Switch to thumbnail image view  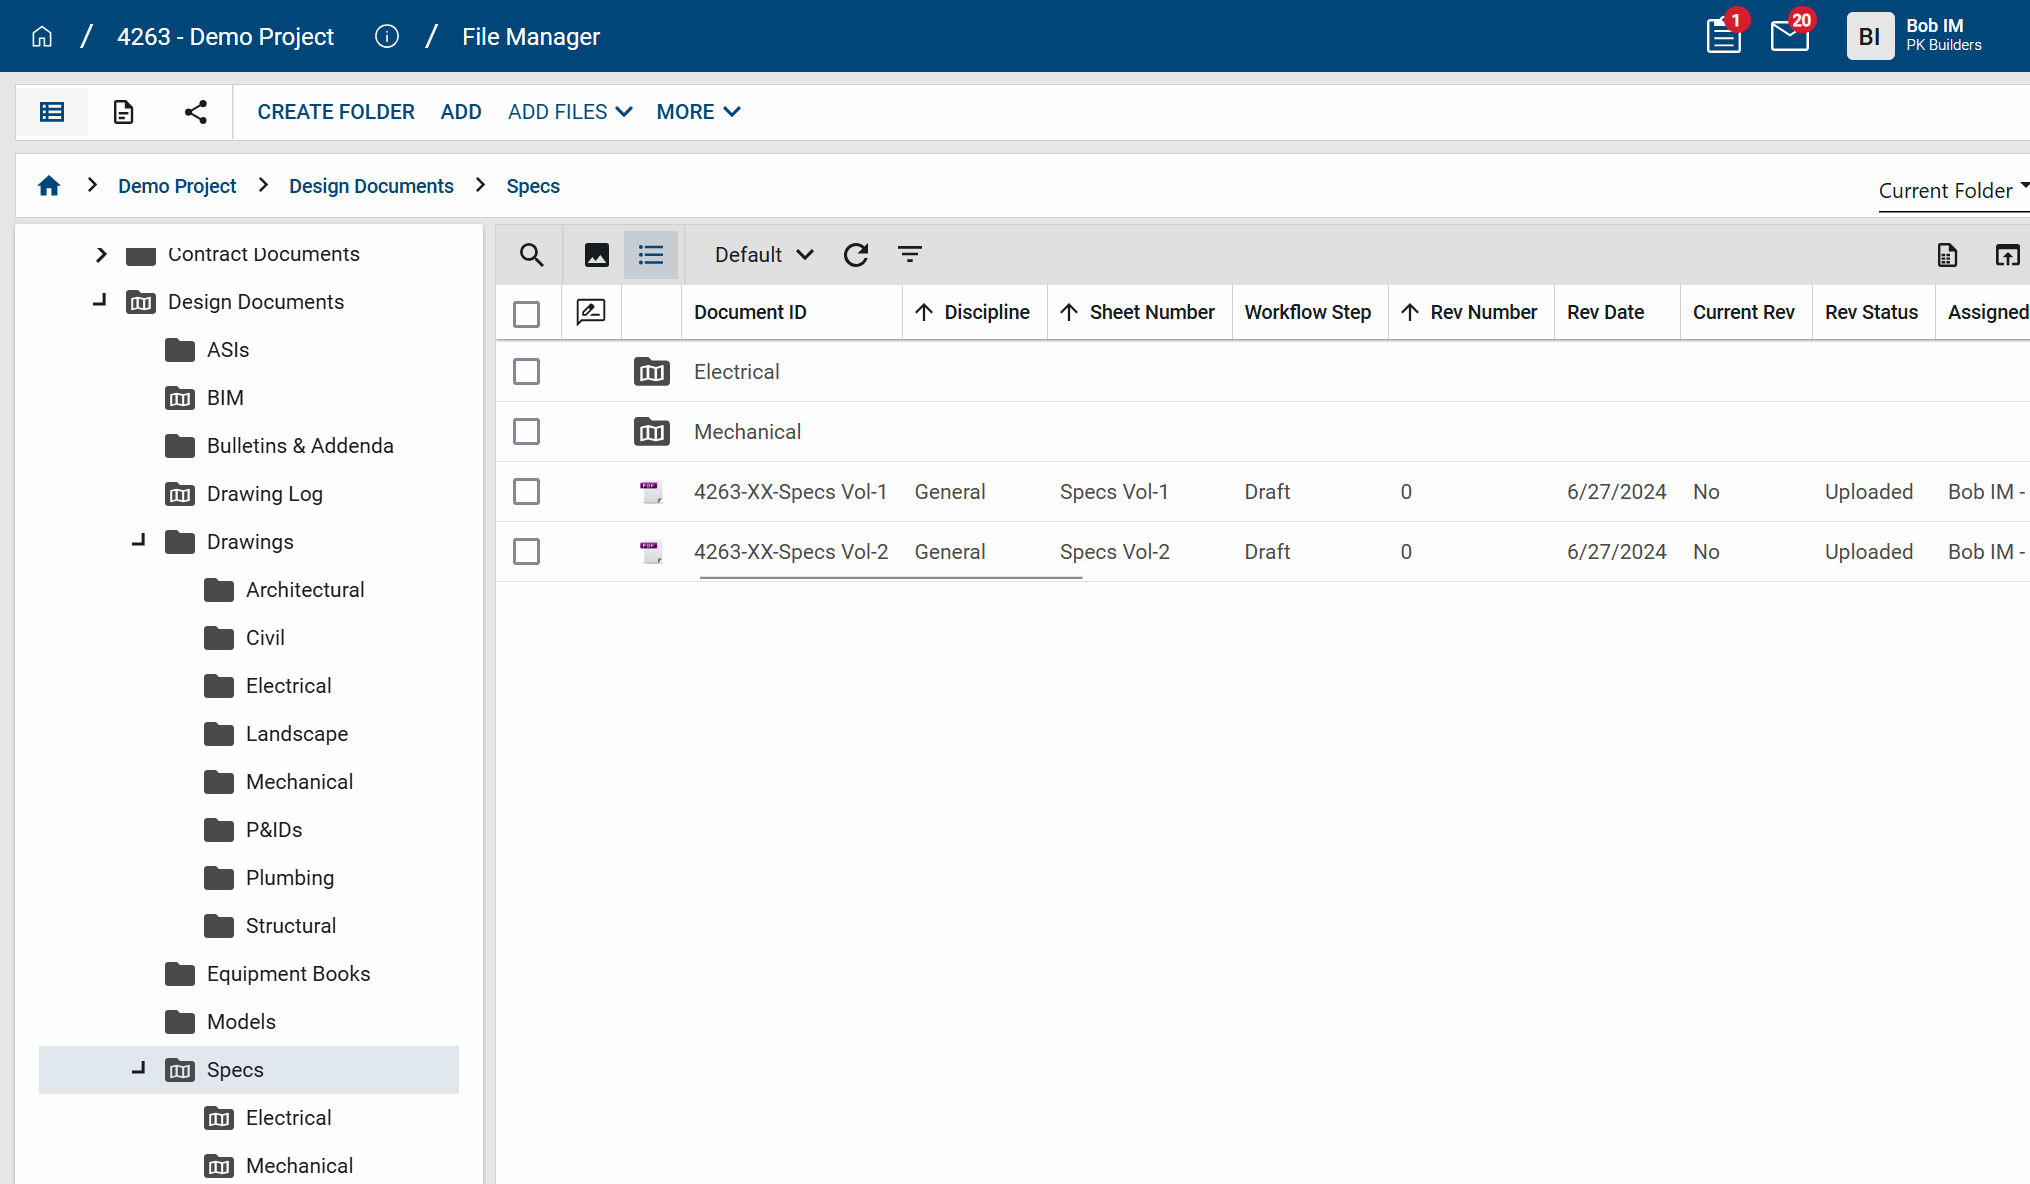597,255
